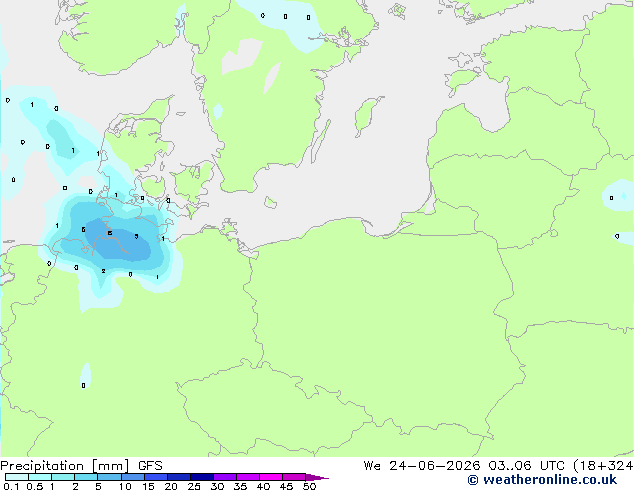
Task: Select the 2–5 mm legend swatch
Action: (x=86, y=477)
